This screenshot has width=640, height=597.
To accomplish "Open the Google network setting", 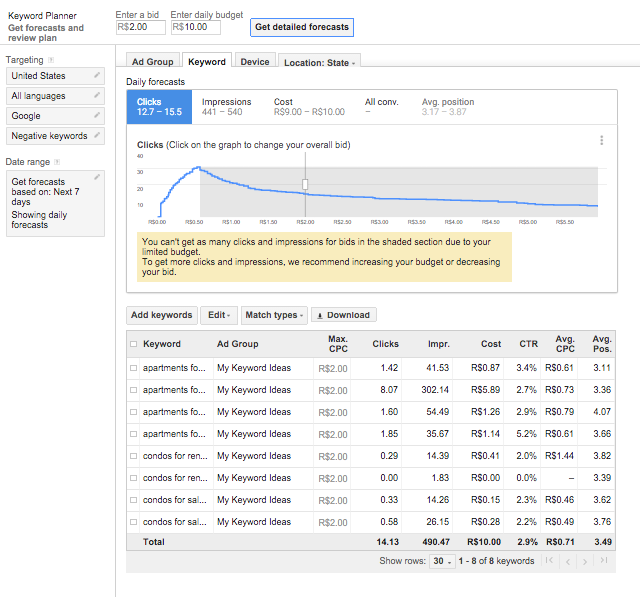I will [56, 116].
